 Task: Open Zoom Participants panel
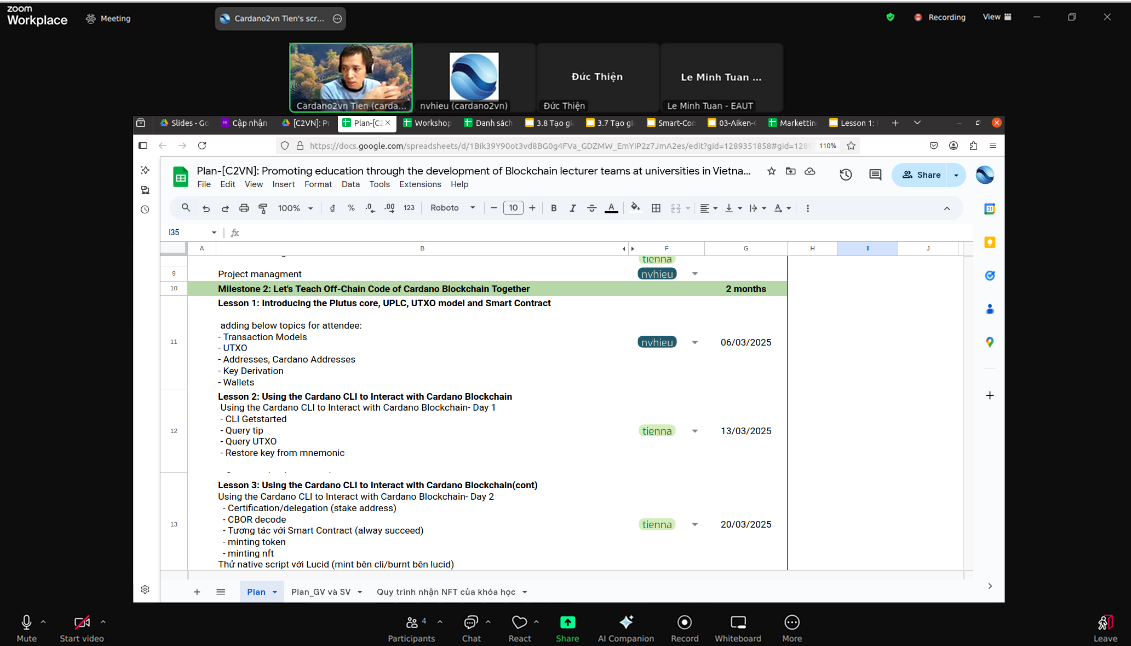411,627
